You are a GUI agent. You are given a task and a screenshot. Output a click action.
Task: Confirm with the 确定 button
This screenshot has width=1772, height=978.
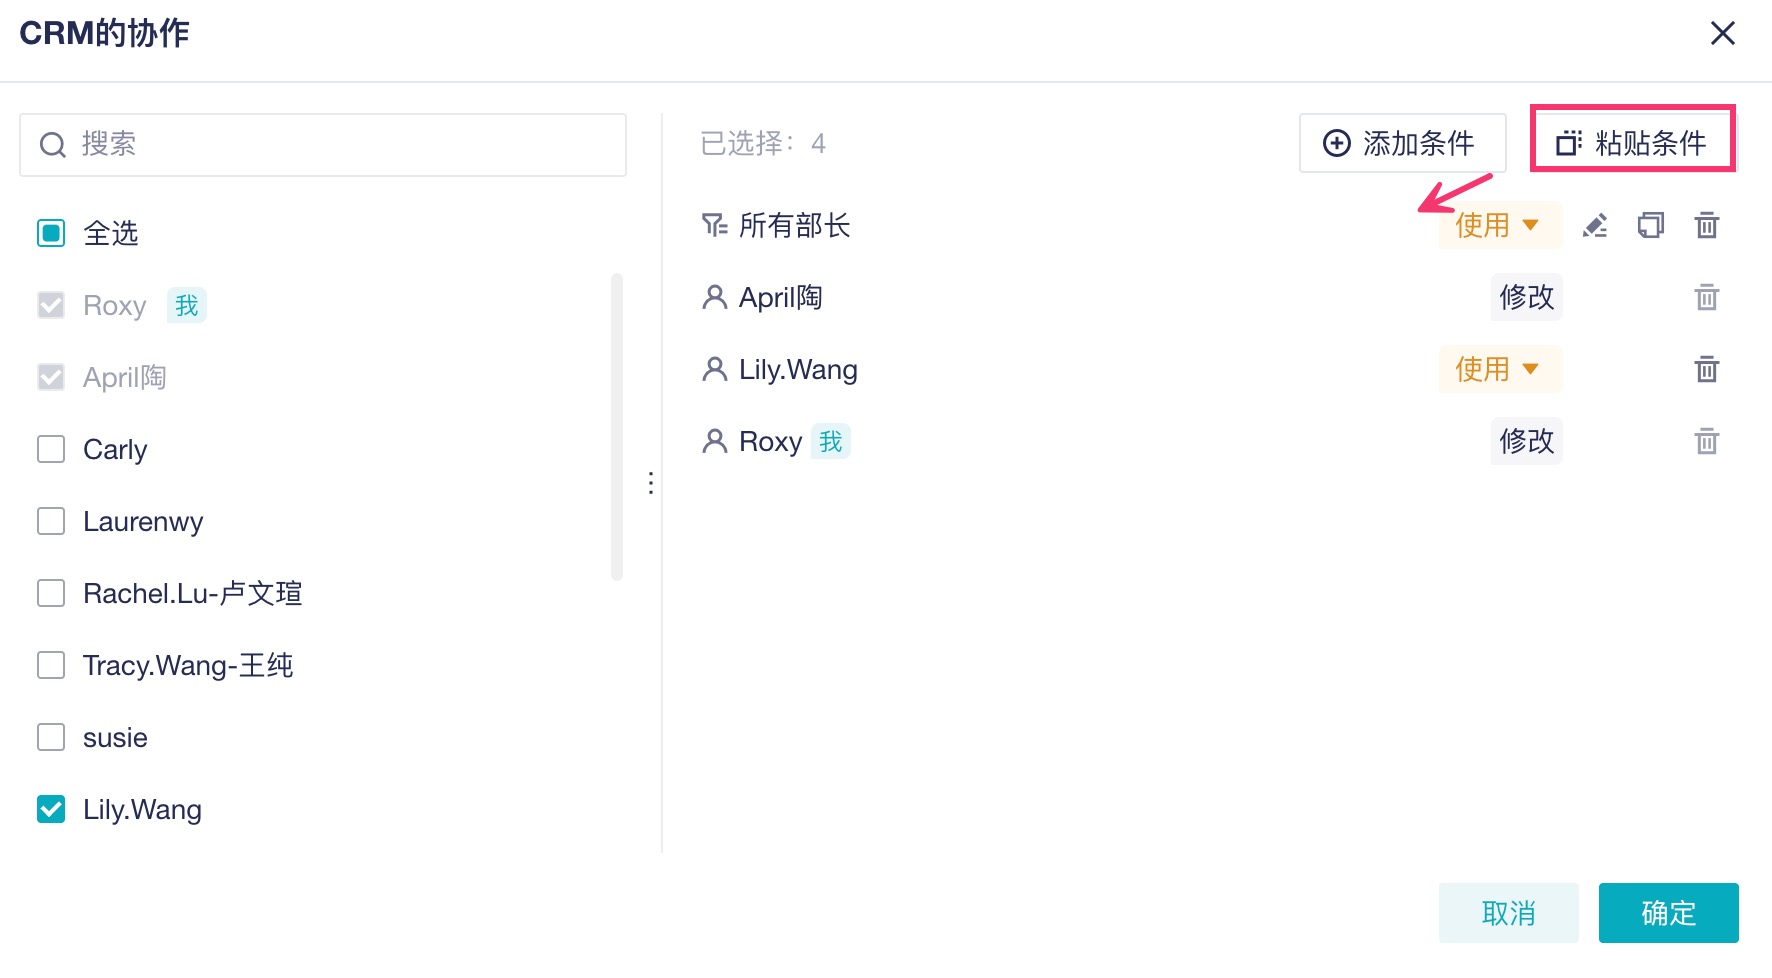click(1667, 912)
